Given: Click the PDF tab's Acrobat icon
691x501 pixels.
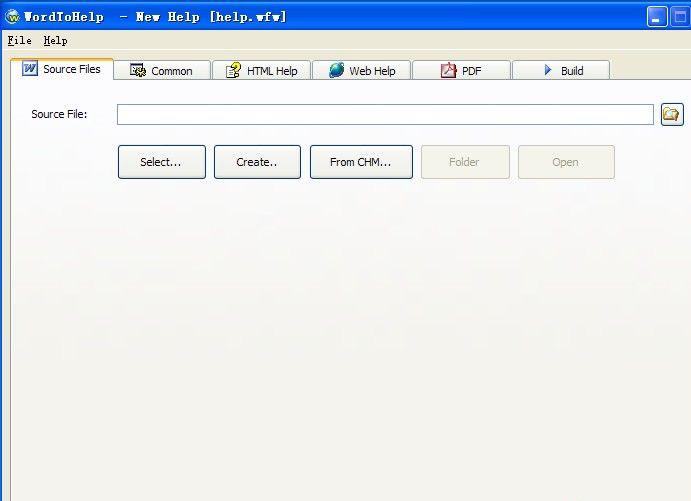Looking at the screenshot, I should tap(449, 71).
